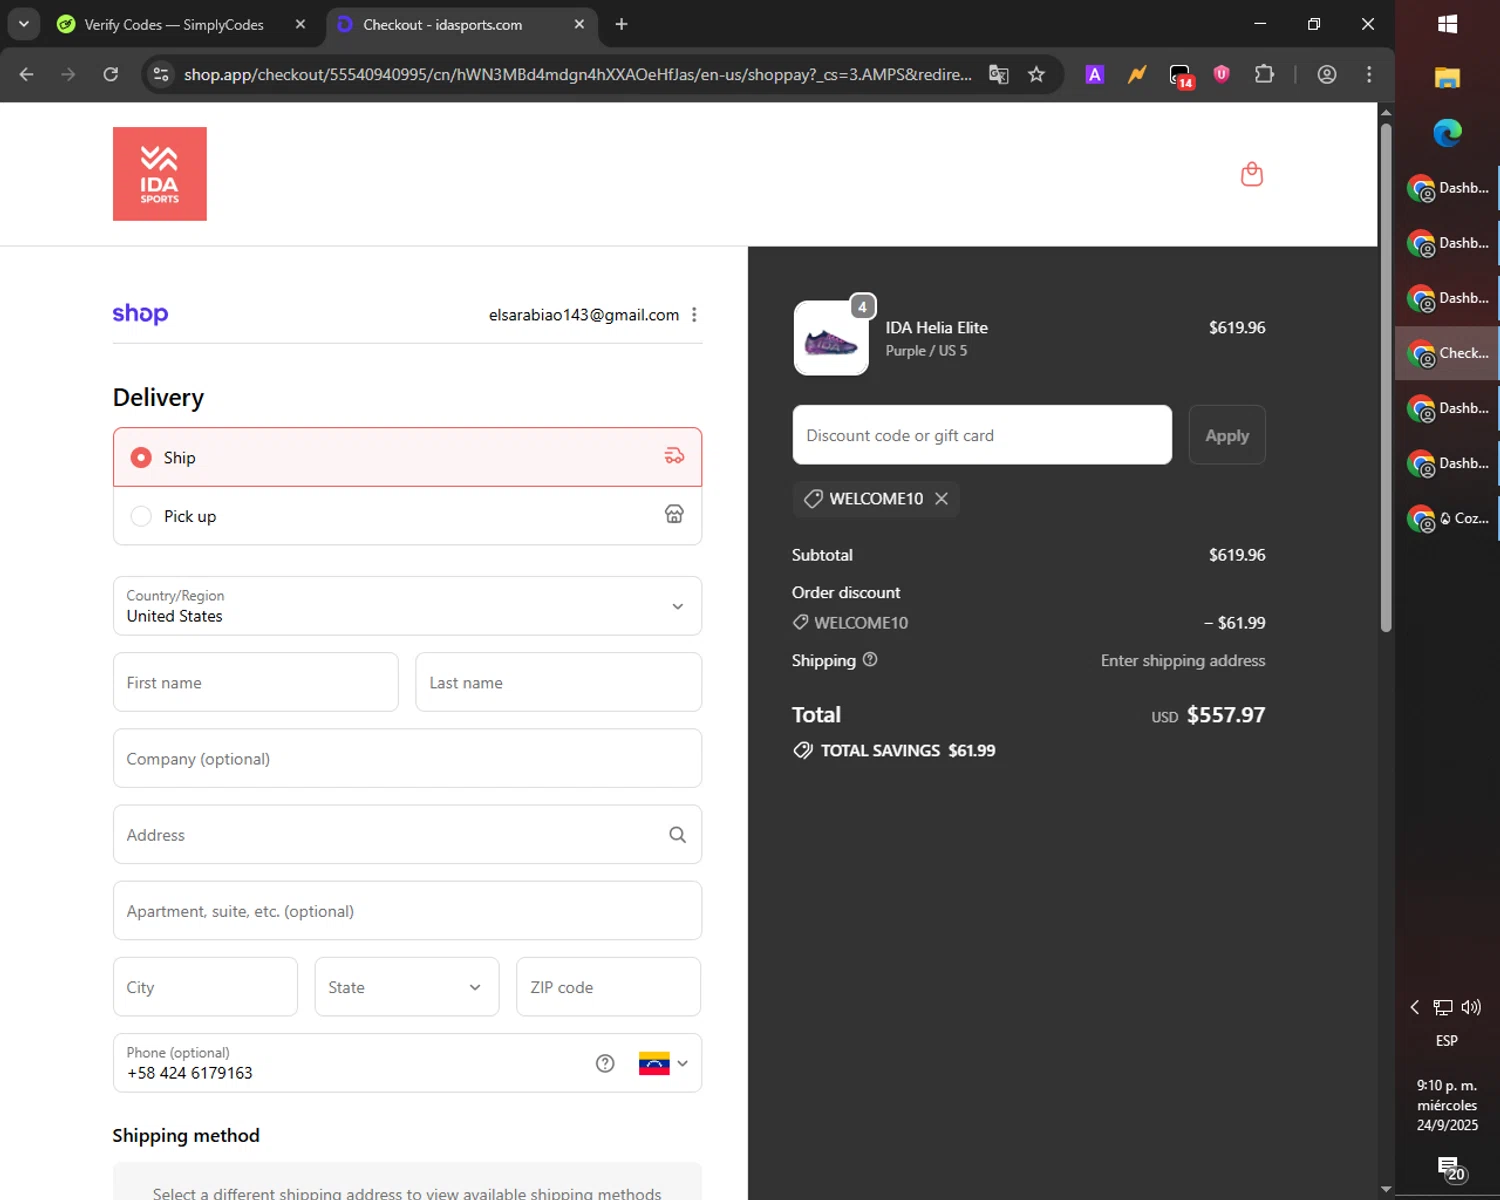The width and height of the screenshot is (1500, 1200).
Task: Click the ZIP code field
Action: 608,987
